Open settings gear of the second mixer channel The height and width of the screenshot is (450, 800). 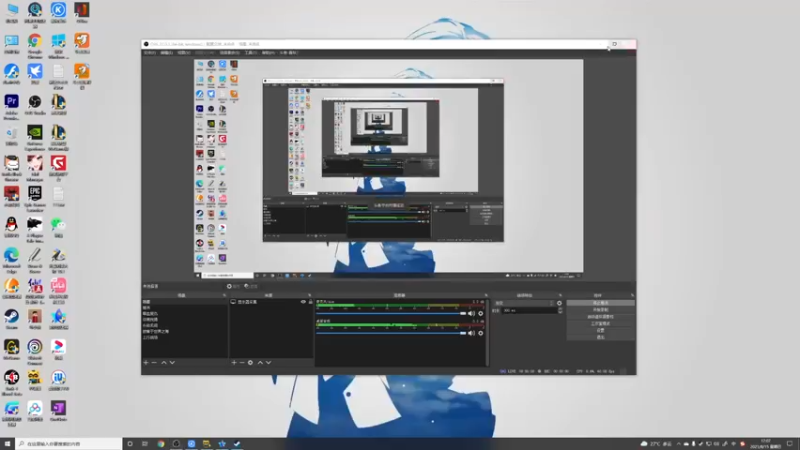click(x=481, y=333)
